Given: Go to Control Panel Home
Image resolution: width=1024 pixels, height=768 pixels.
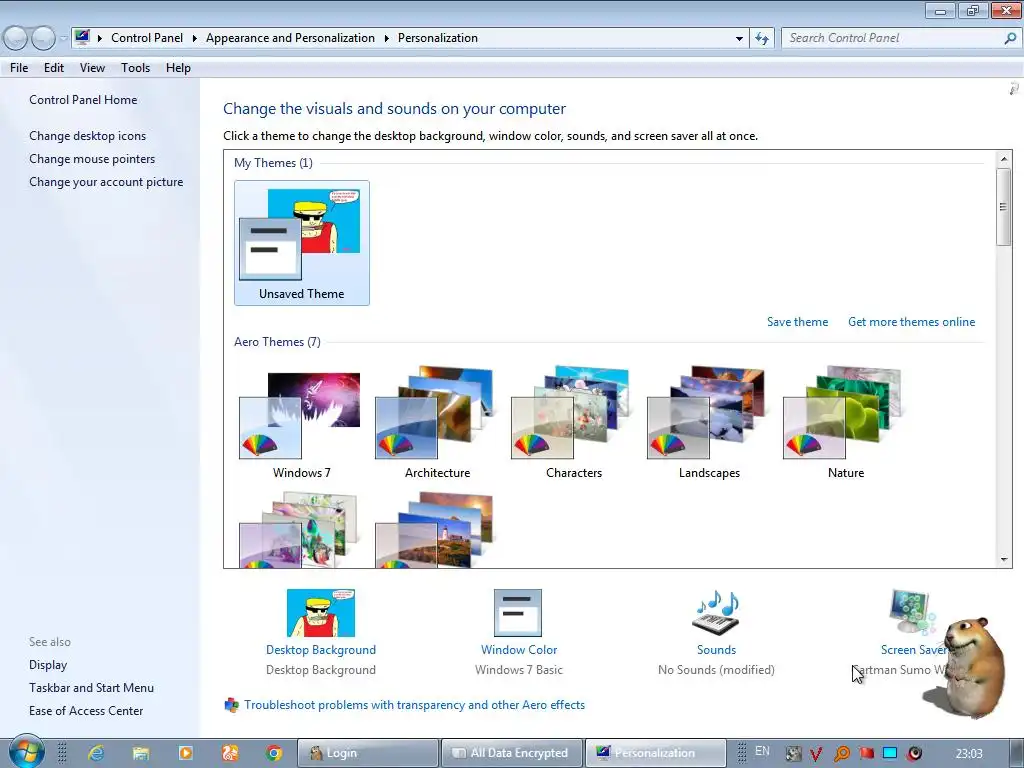Looking at the screenshot, I should point(83,100).
